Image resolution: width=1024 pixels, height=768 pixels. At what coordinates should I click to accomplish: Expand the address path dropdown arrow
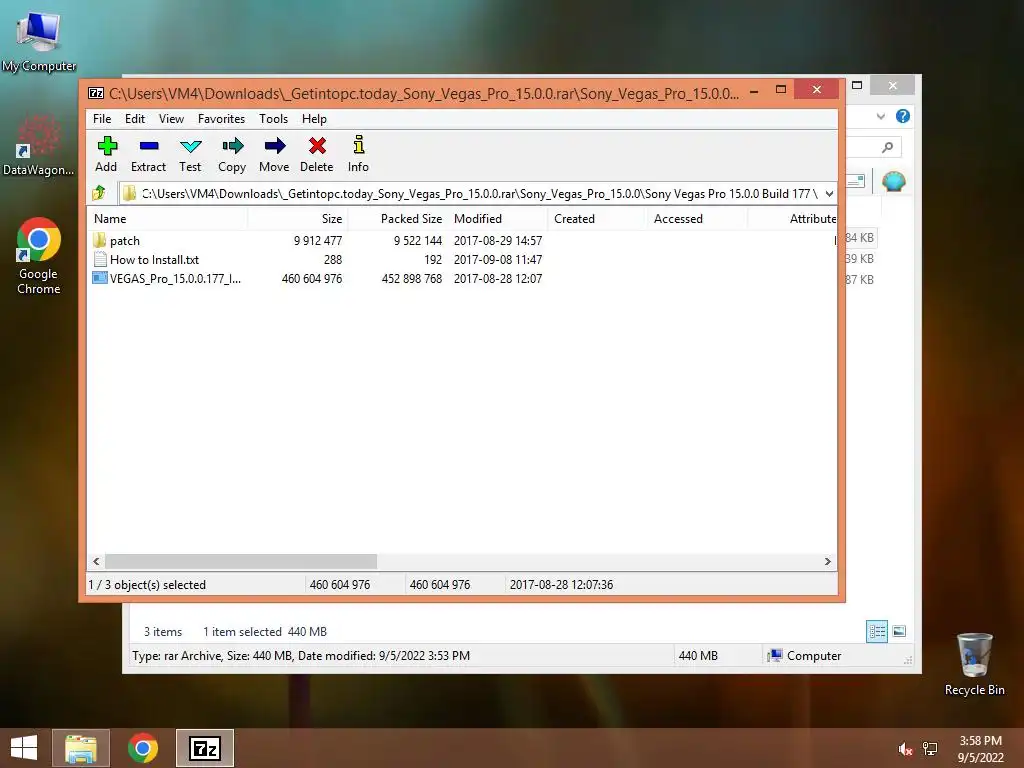click(x=829, y=193)
